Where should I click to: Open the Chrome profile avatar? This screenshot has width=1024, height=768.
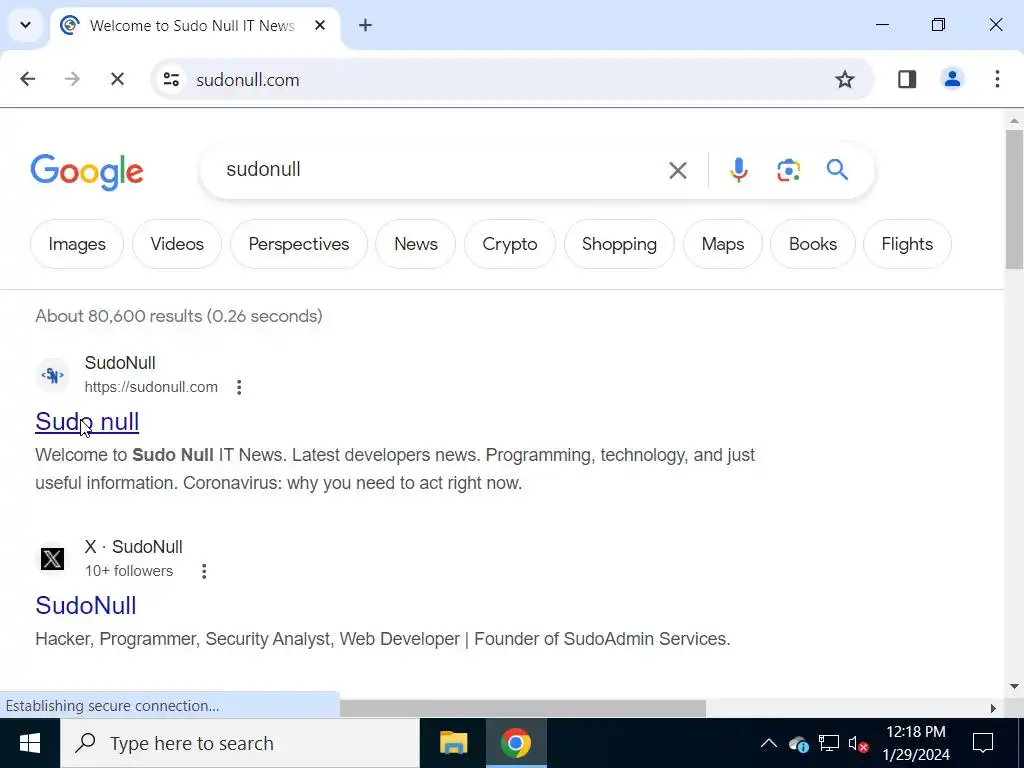952,79
